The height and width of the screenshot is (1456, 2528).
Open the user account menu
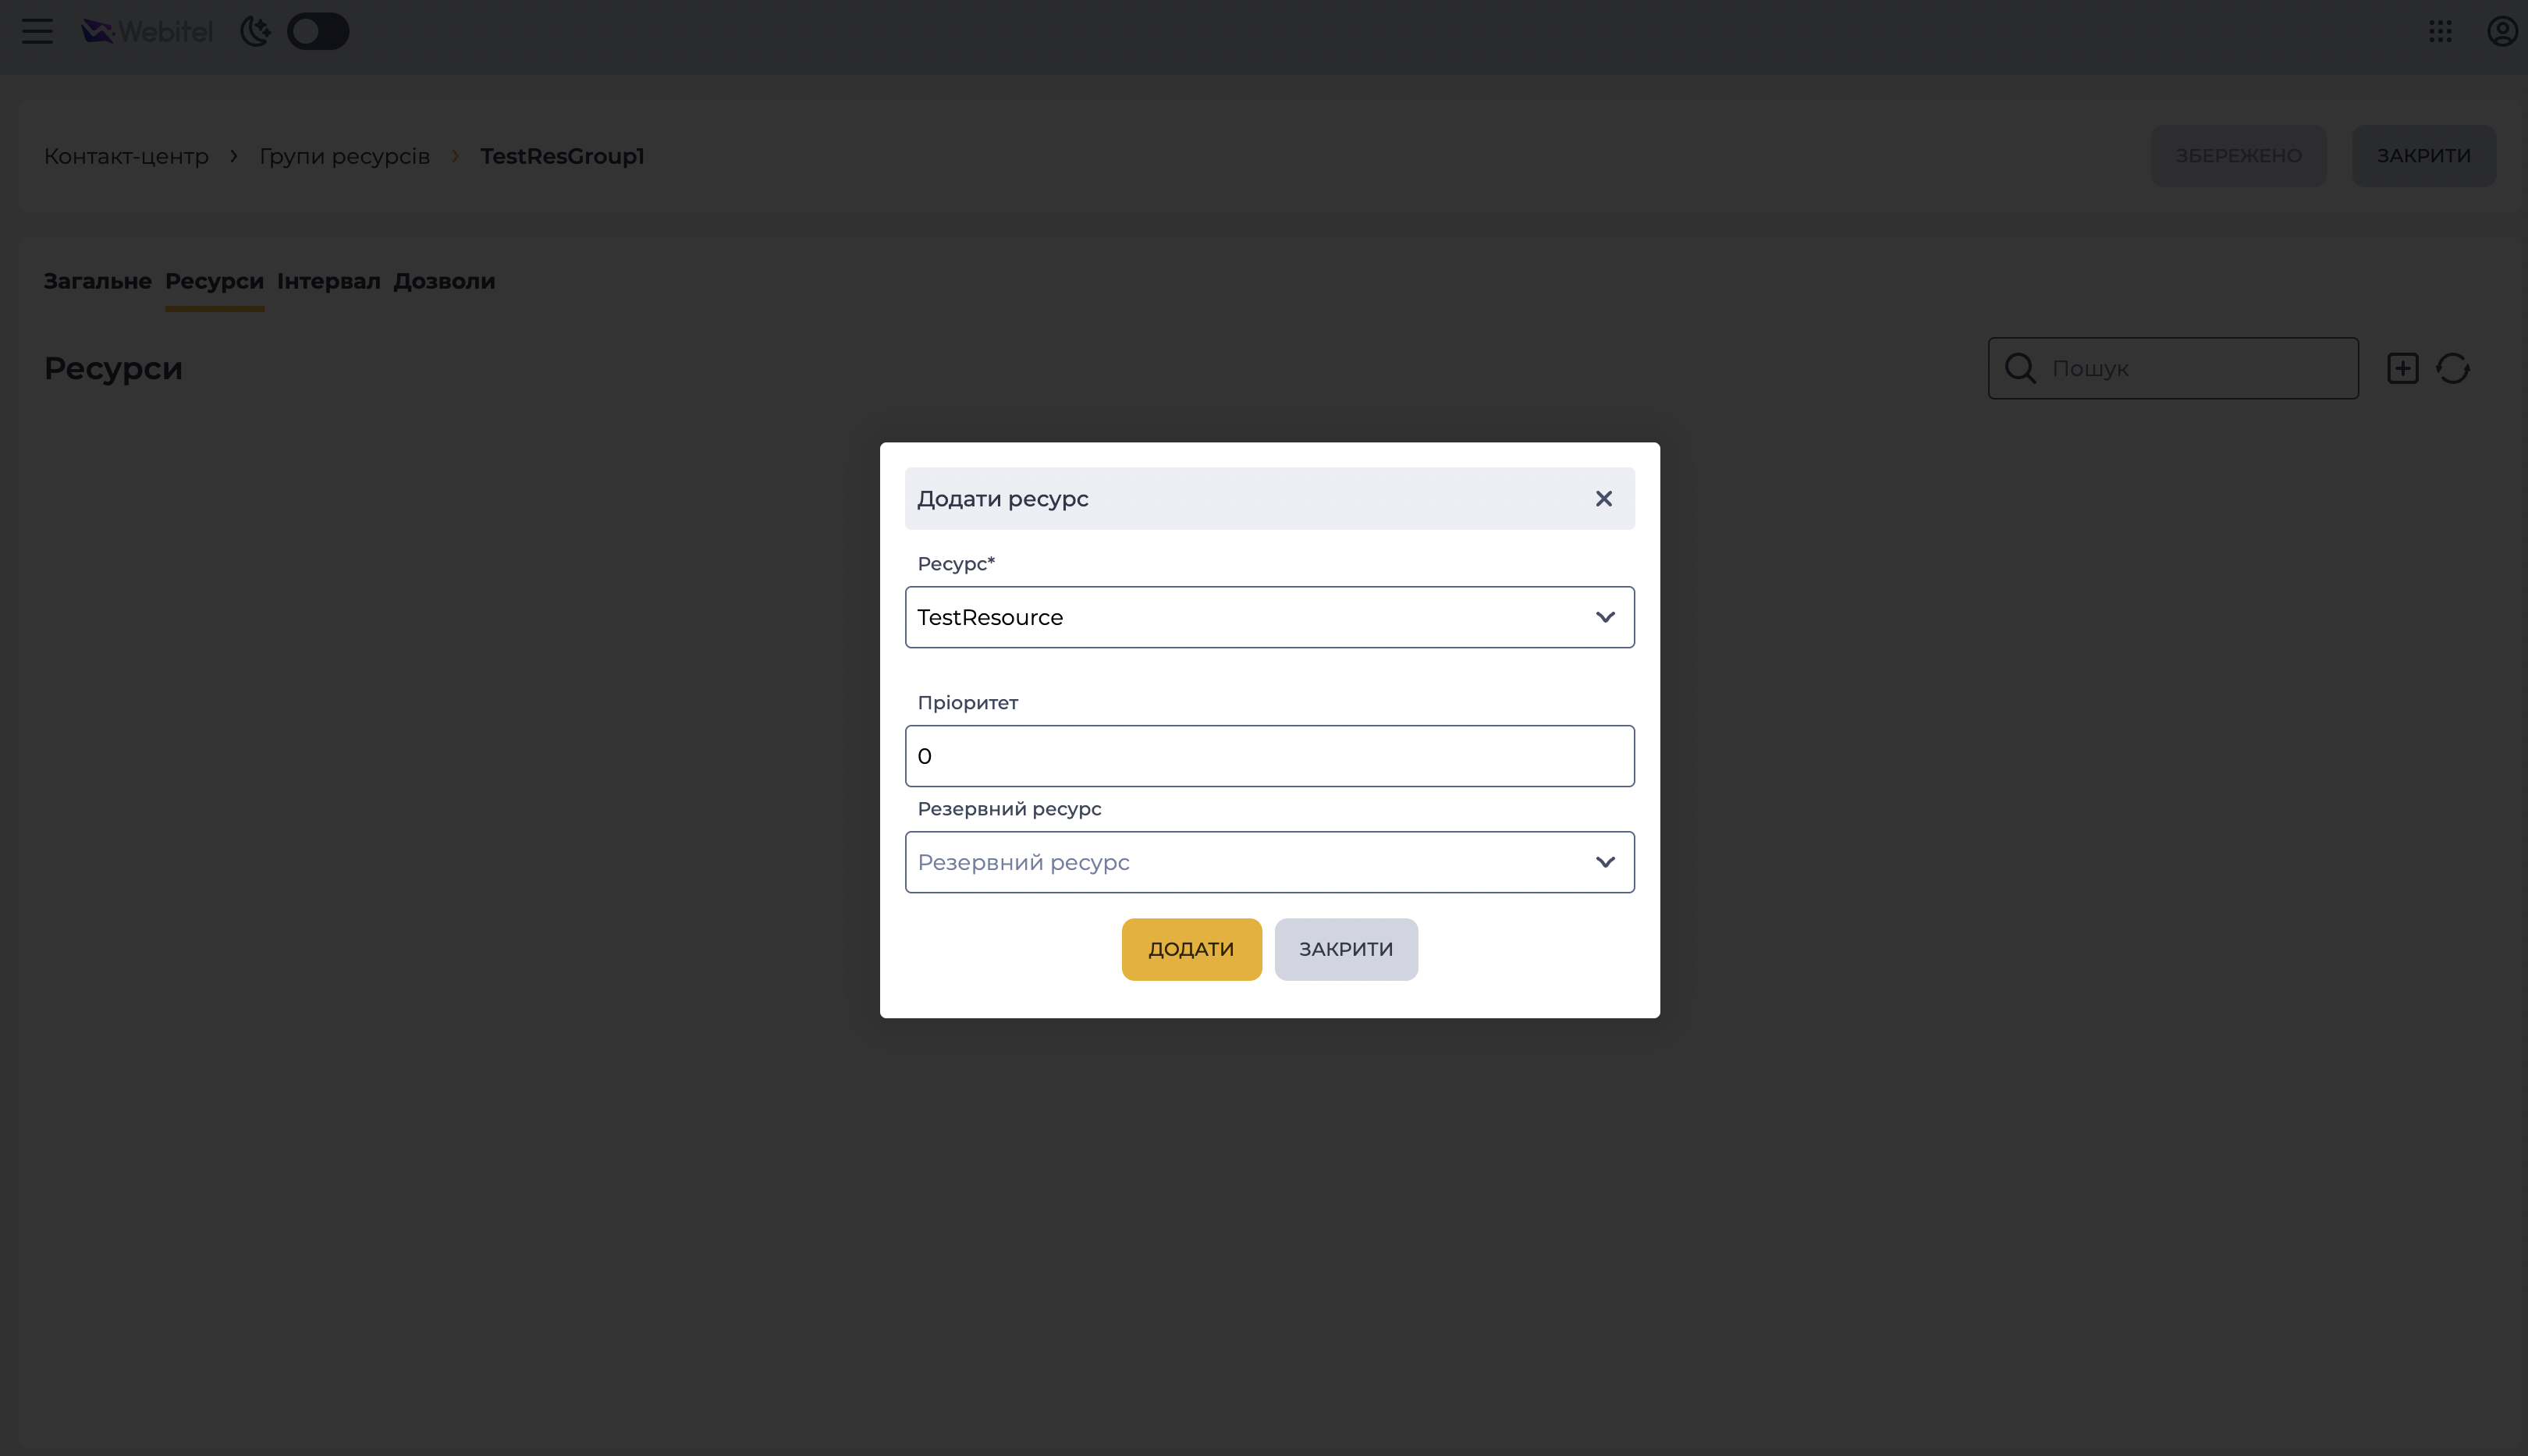2503,32
